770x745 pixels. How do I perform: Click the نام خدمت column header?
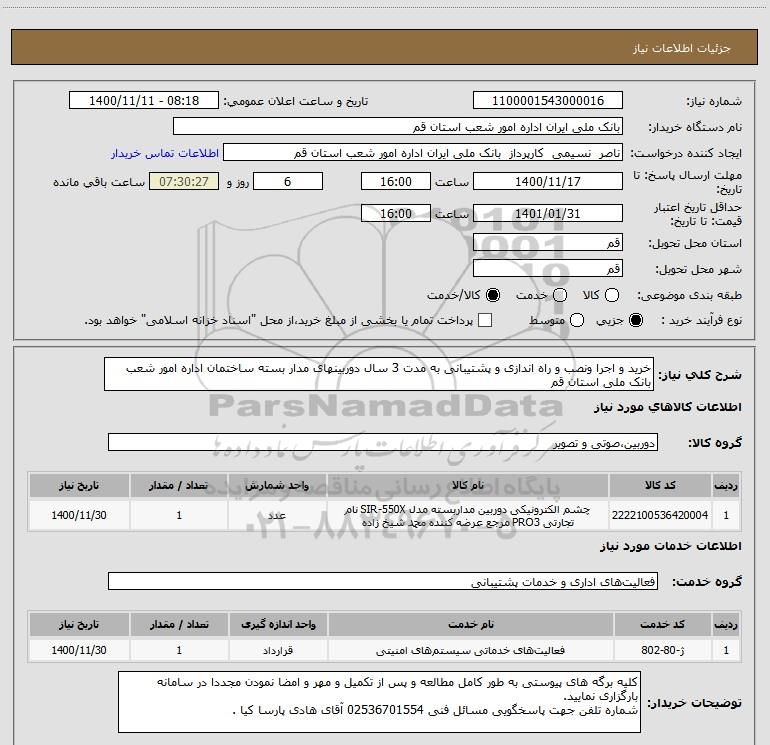471,624
